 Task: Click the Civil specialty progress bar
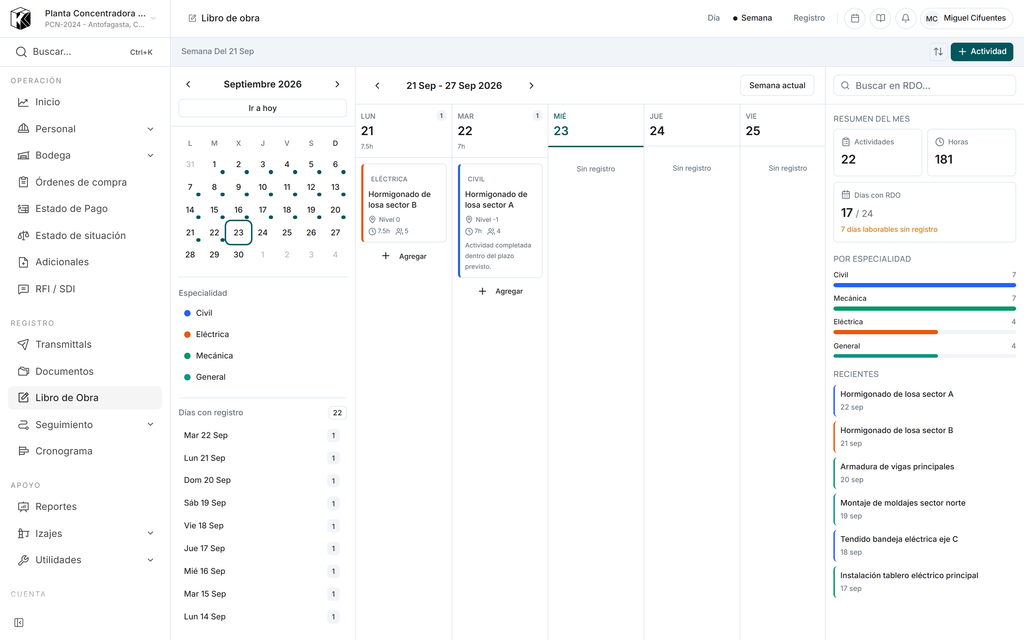pyautogui.click(x=924, y=285)
